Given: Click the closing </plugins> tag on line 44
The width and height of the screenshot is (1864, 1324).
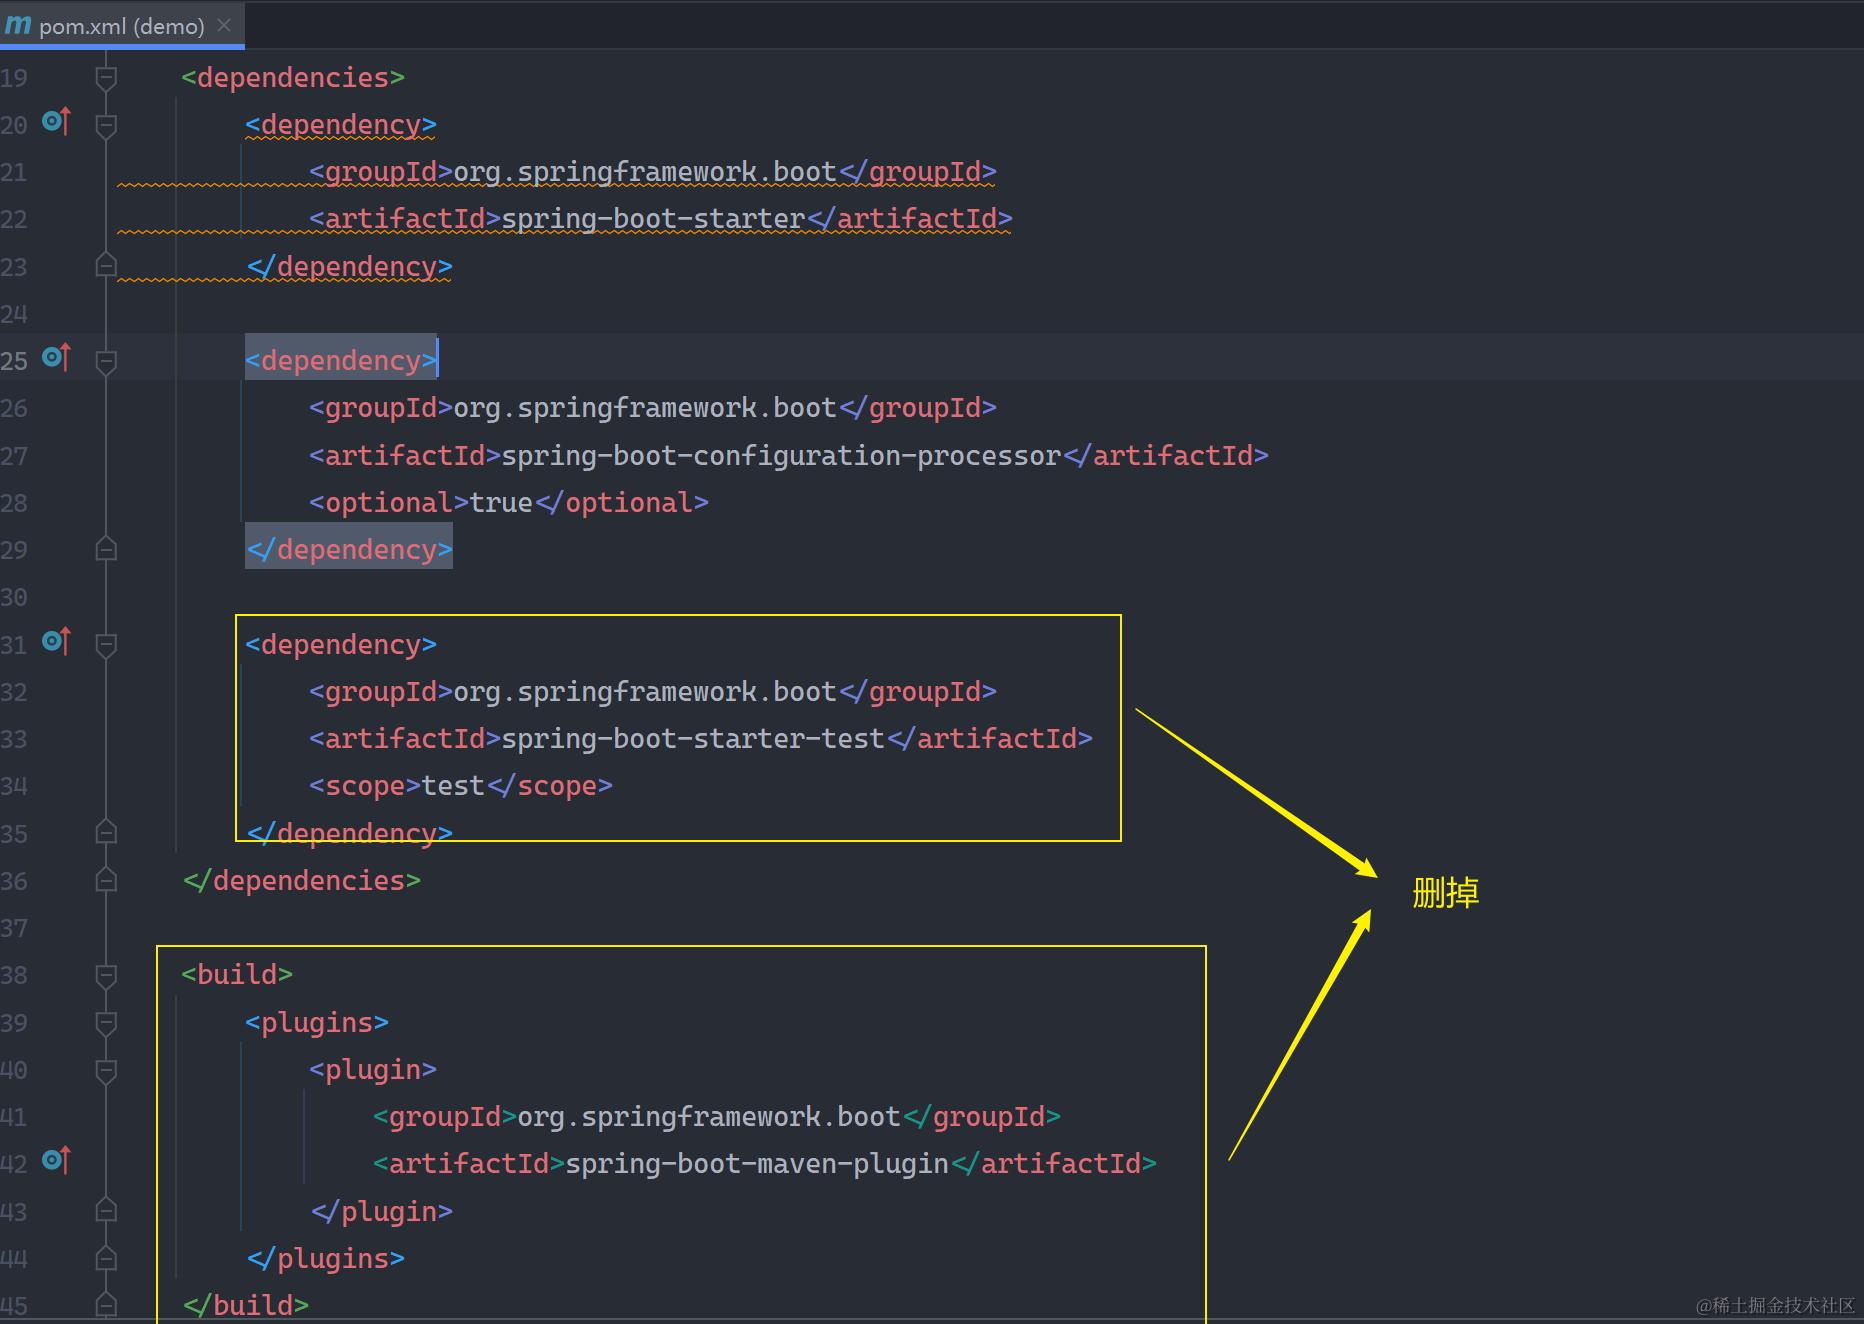Looking at the screenshot, I should 325,1259.
